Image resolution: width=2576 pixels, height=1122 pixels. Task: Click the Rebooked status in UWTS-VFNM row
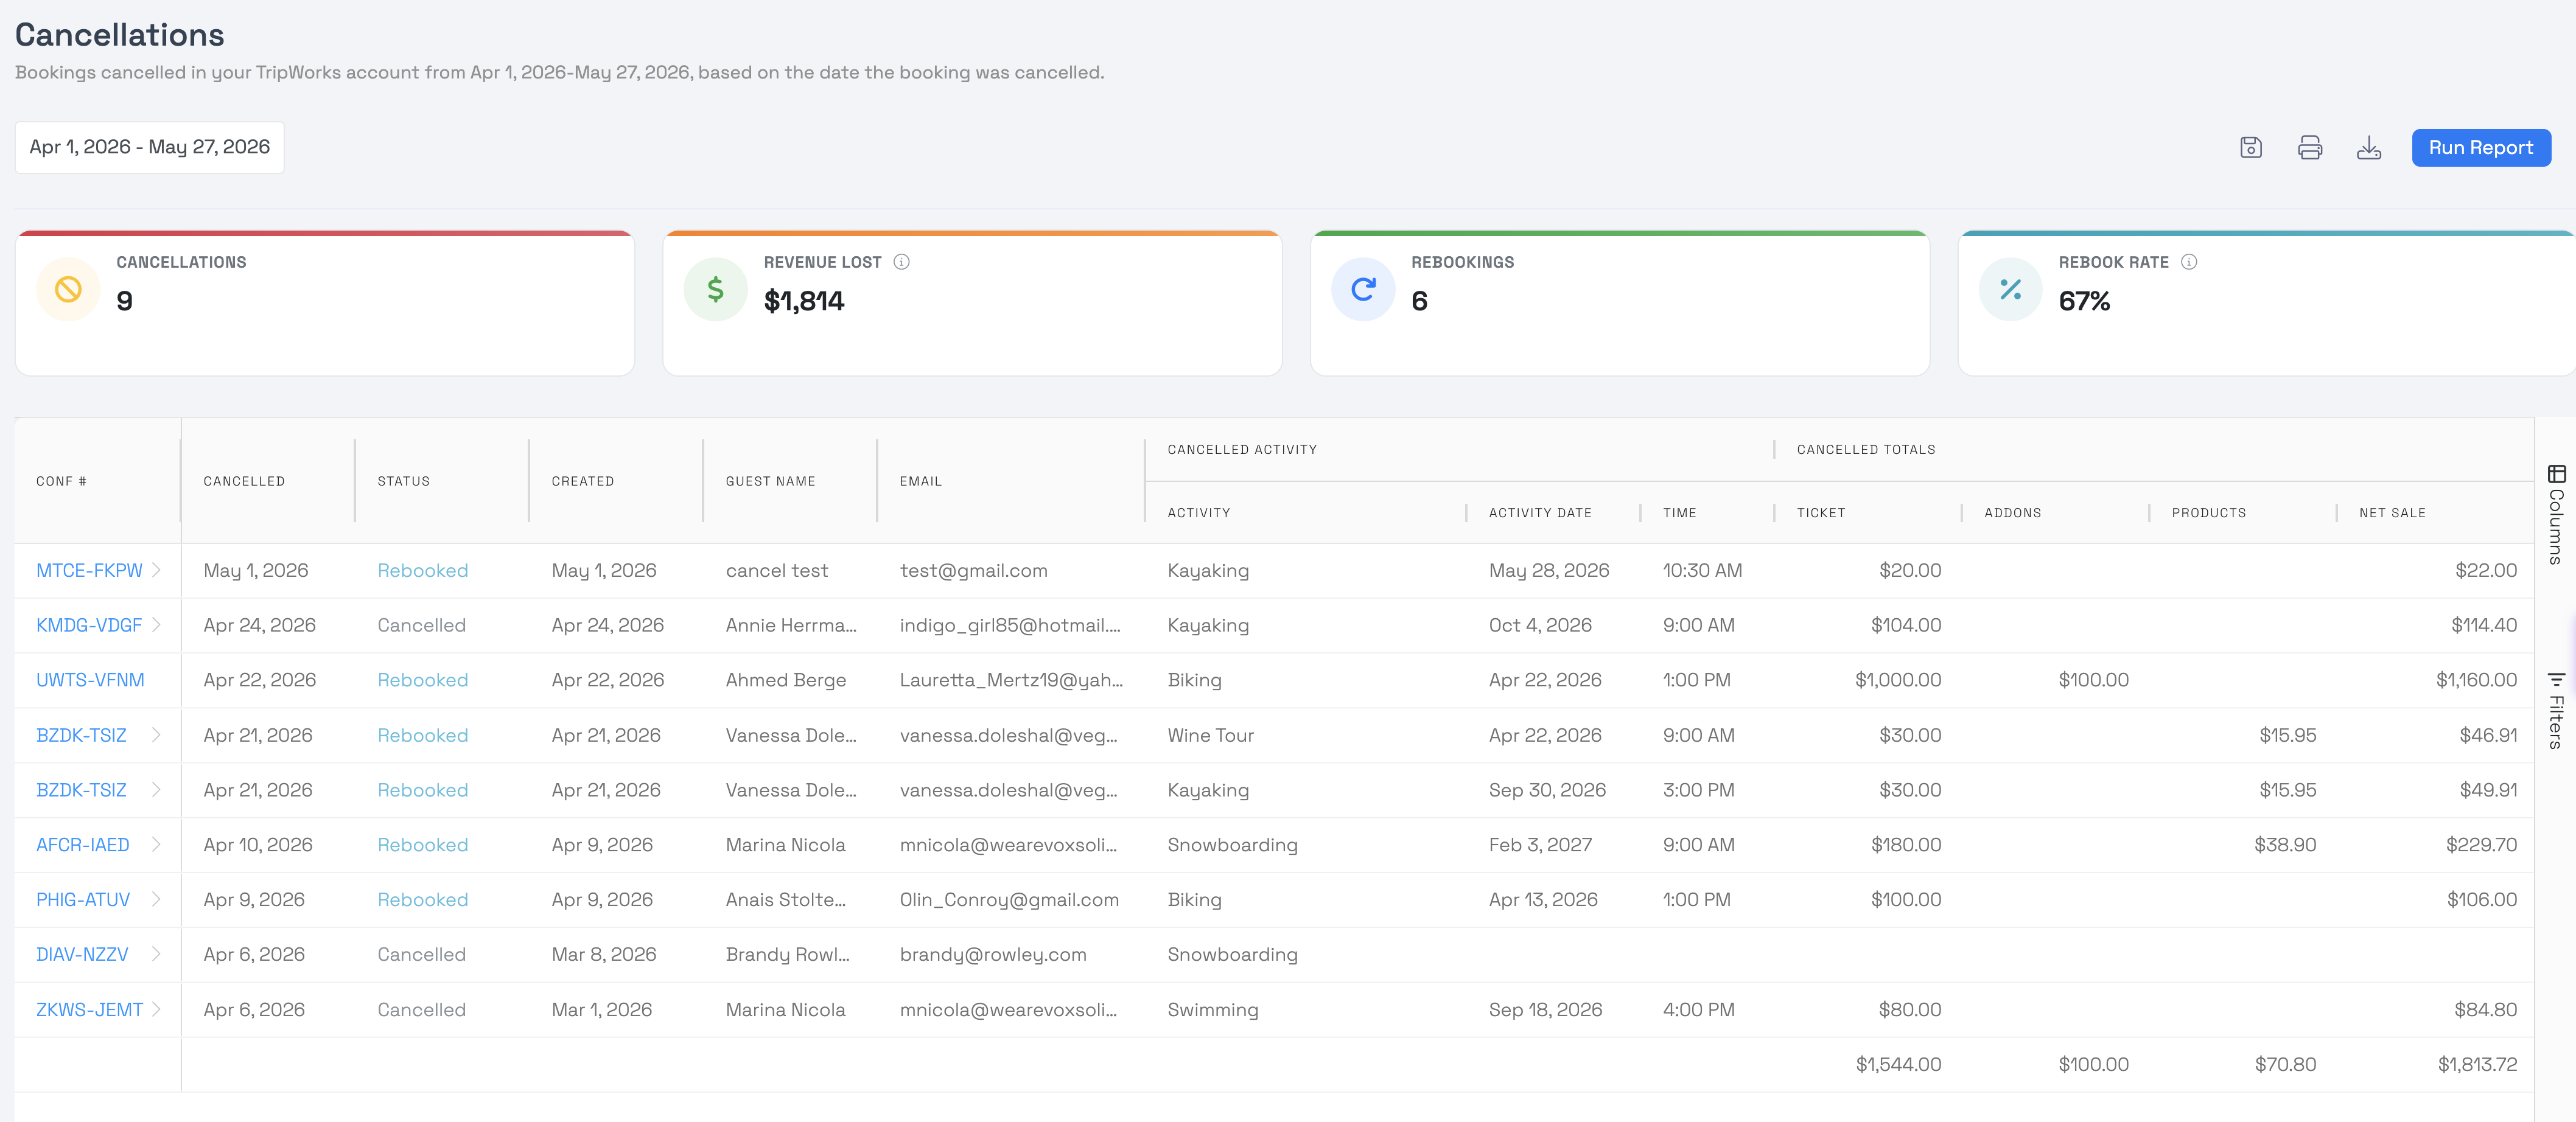coord(422,680)
